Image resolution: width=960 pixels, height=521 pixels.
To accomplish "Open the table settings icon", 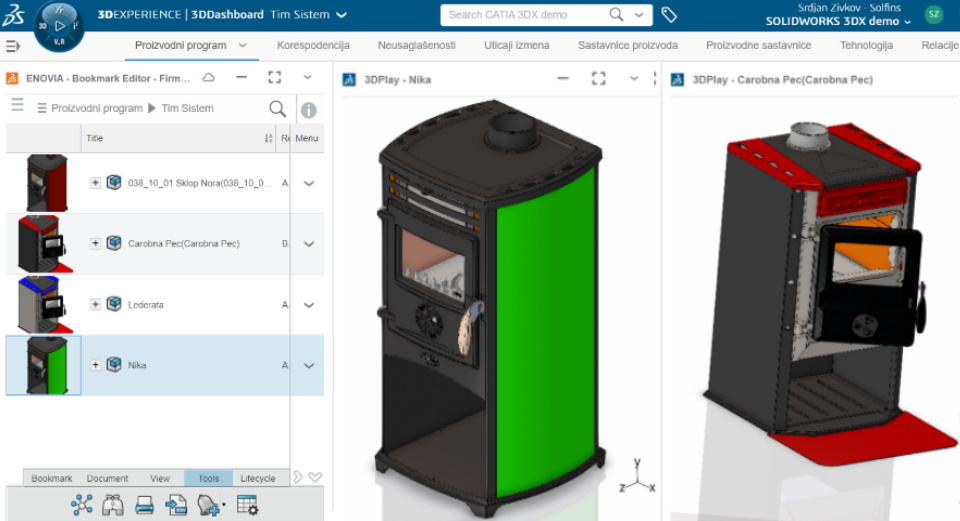I will pos(247,505).
